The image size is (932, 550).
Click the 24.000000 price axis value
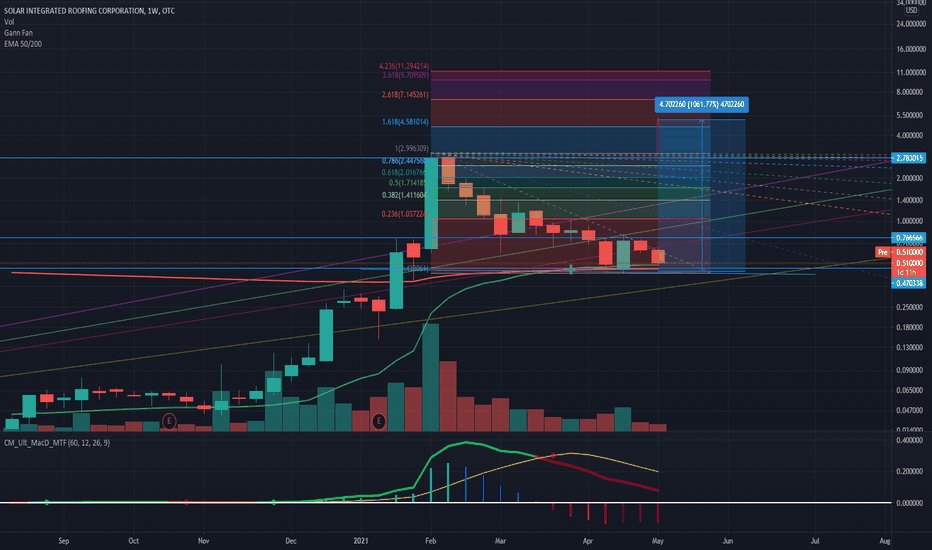pyautogui.click(x=911, y=24)
